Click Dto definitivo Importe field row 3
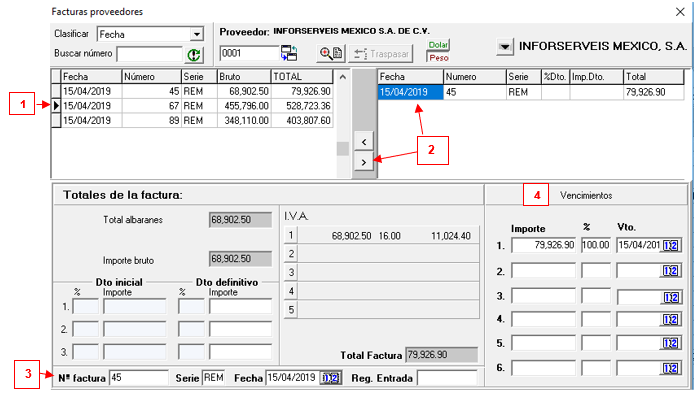The width and height of the screenshot is (694, 396). click(x=240, y=352)
